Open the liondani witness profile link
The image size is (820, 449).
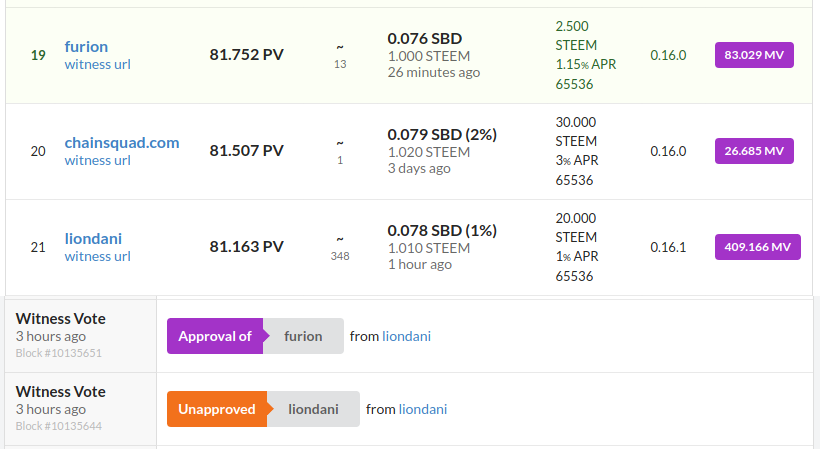93,239
